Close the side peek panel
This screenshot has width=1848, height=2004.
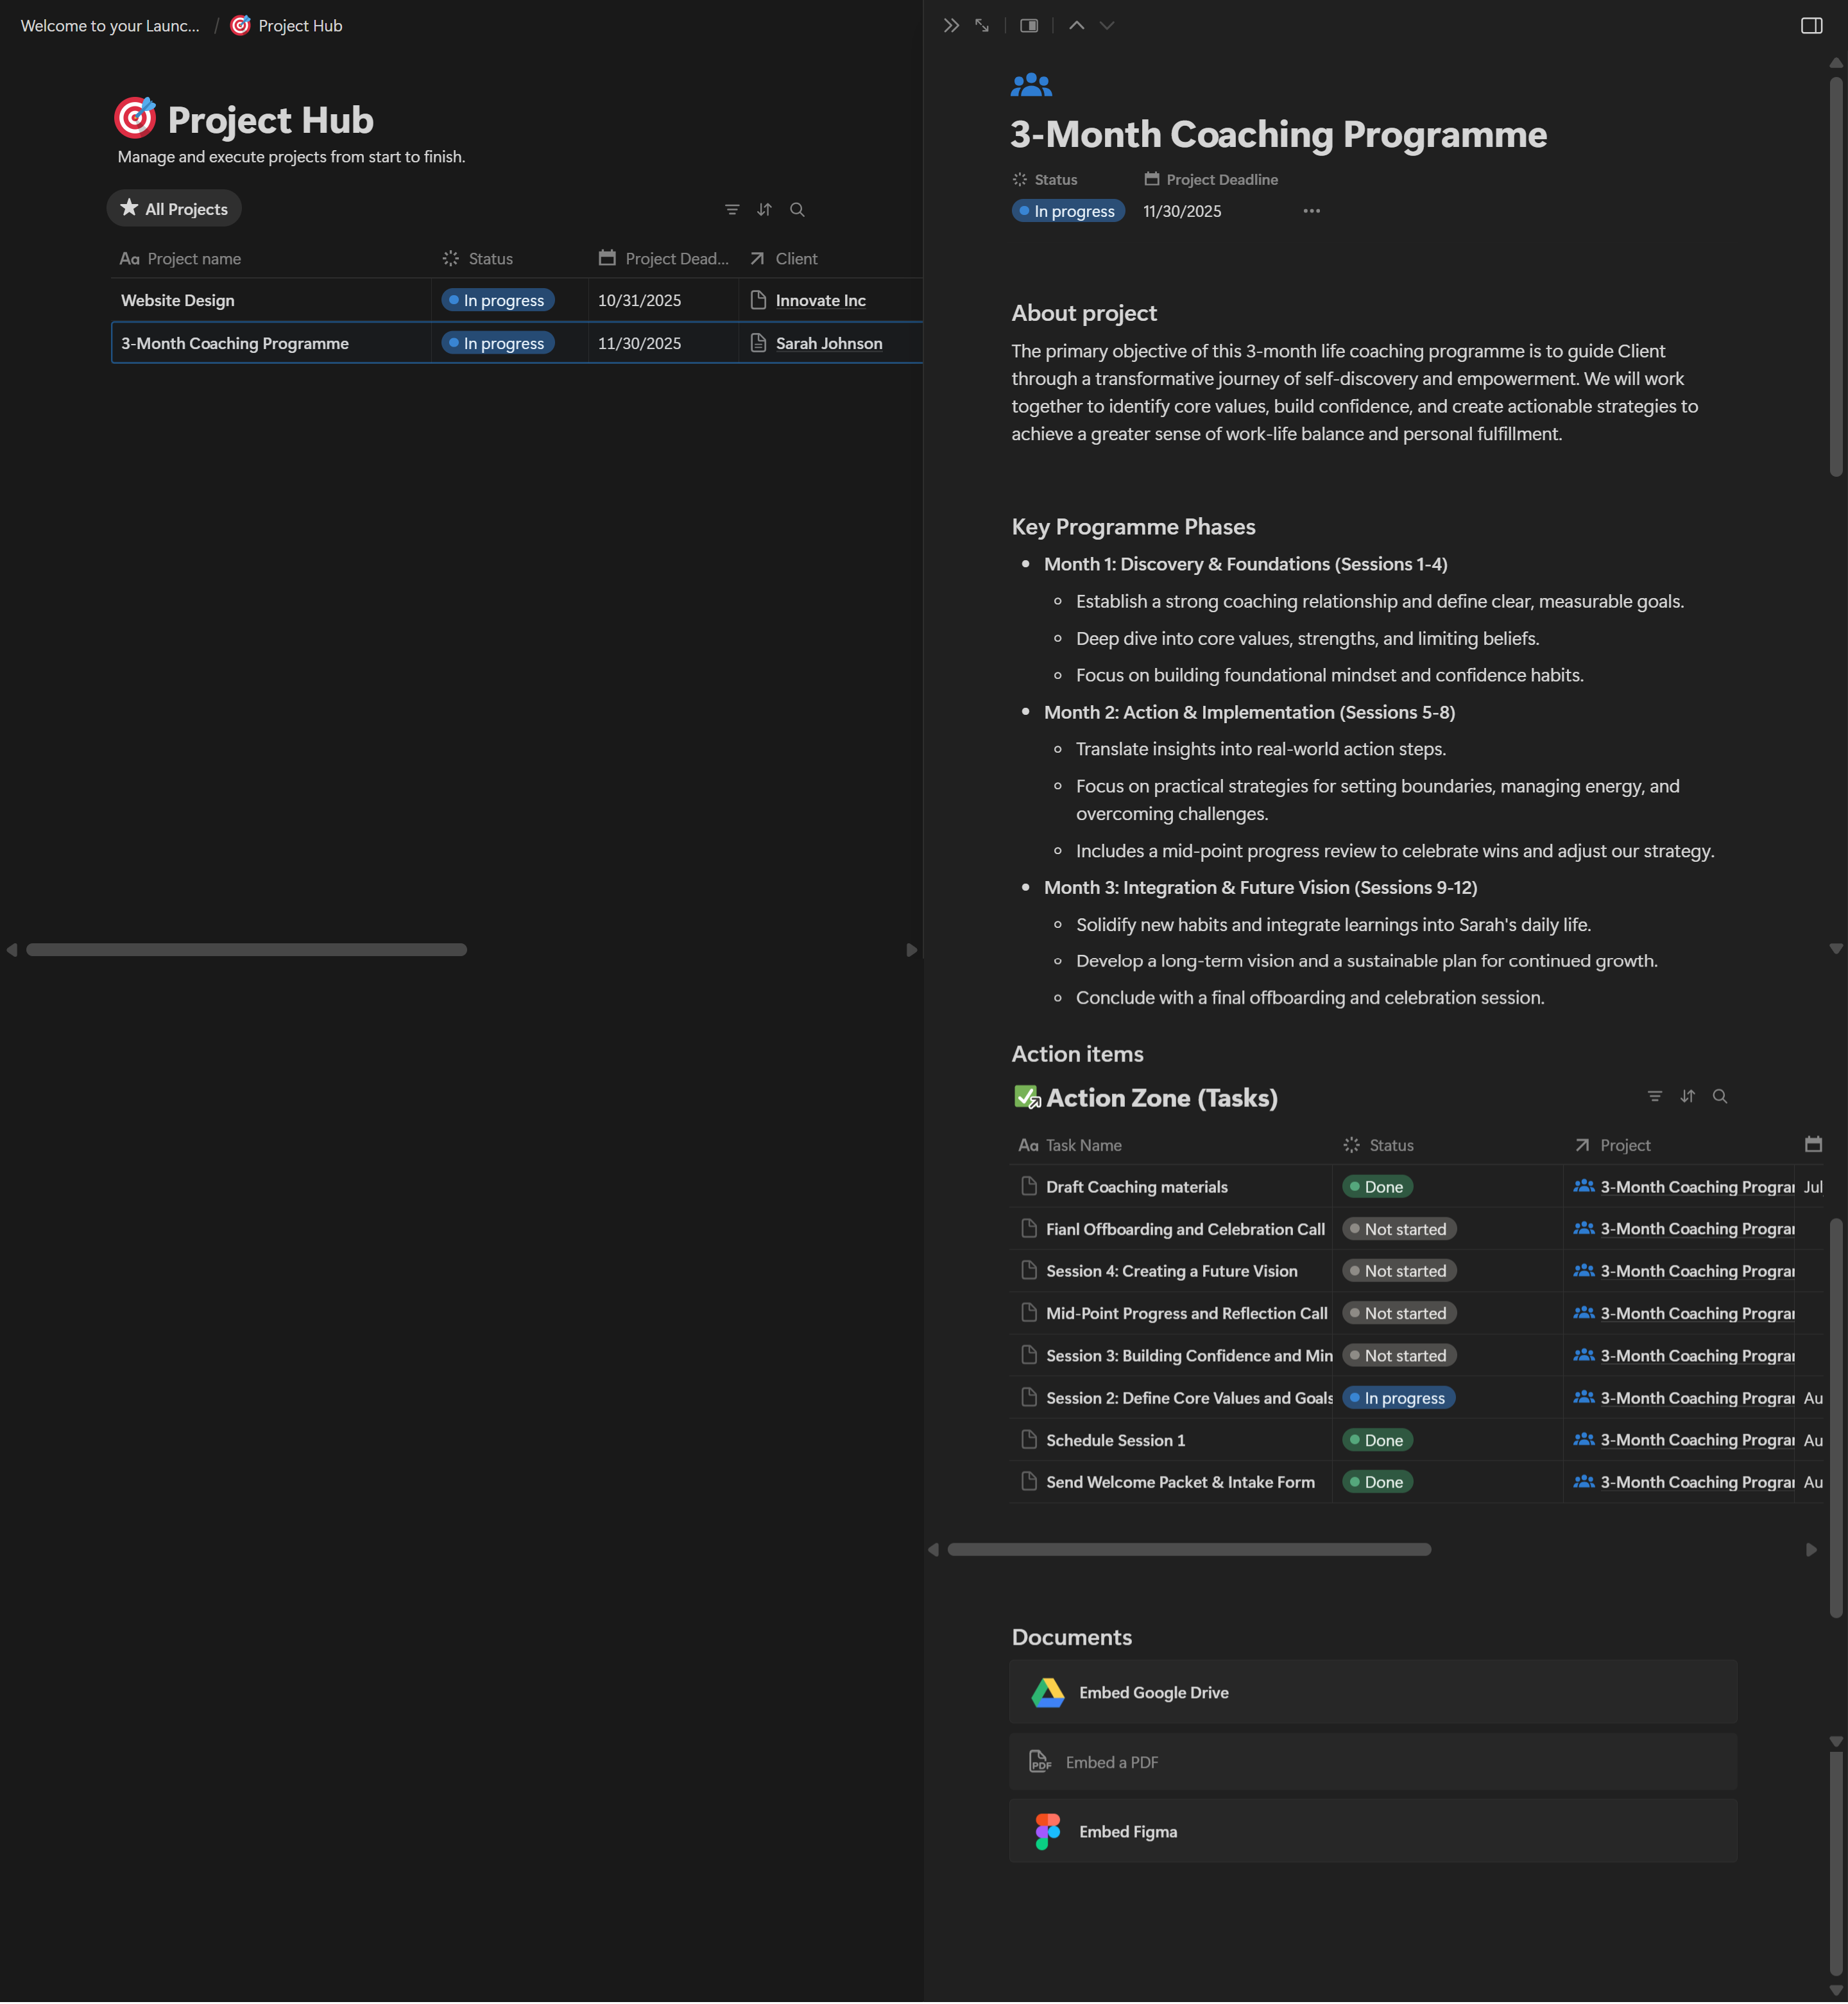[951, 26]
